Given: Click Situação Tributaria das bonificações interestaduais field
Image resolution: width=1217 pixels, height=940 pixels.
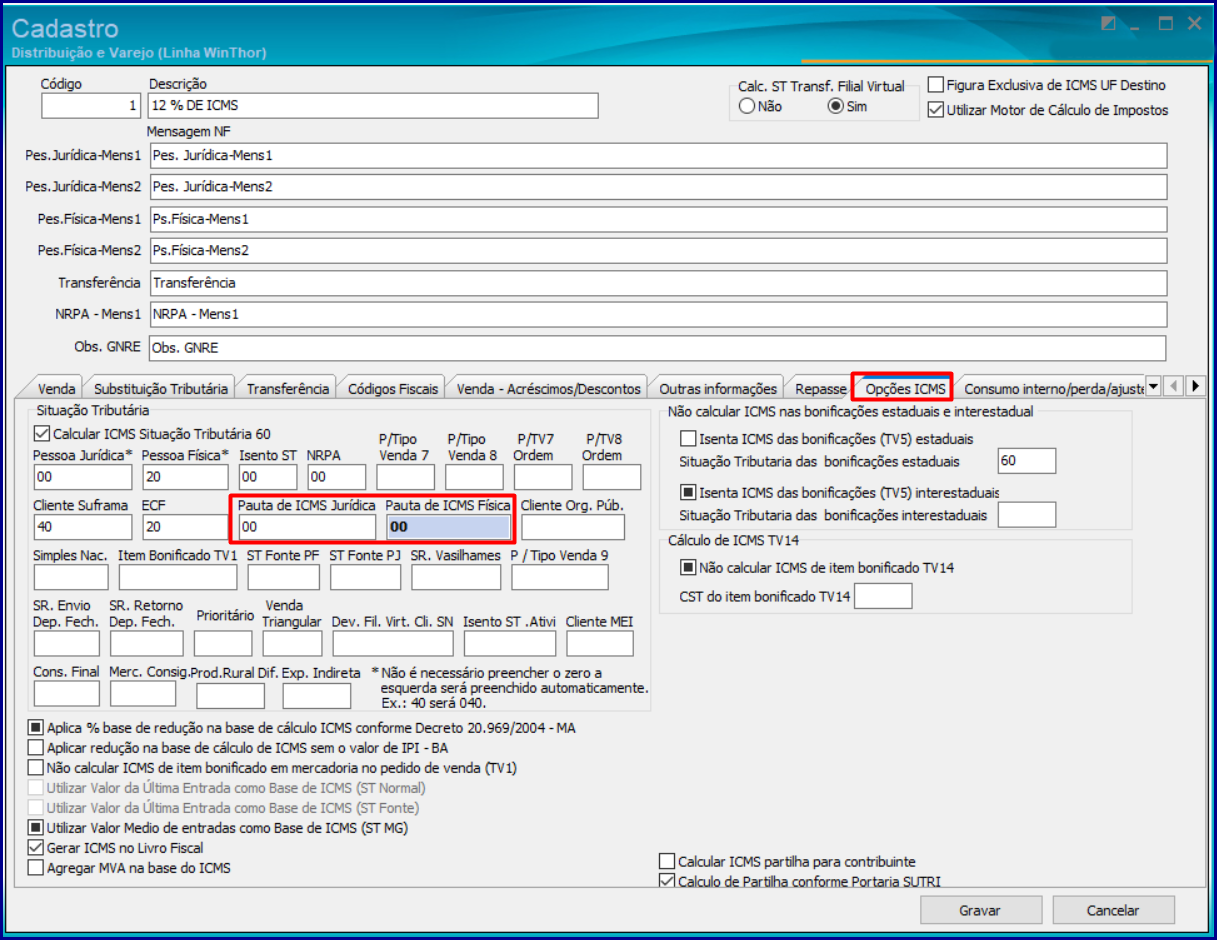Looking at the screenshot, I should tap(1027, 515).
